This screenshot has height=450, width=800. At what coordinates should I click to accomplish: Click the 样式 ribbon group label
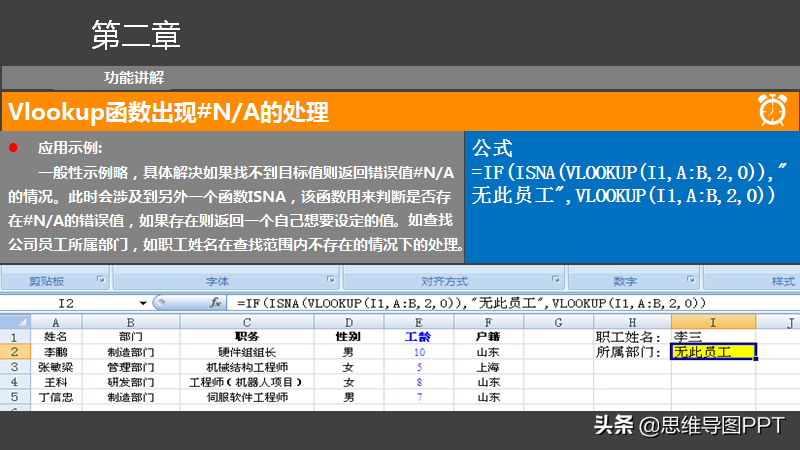[783, 281]
